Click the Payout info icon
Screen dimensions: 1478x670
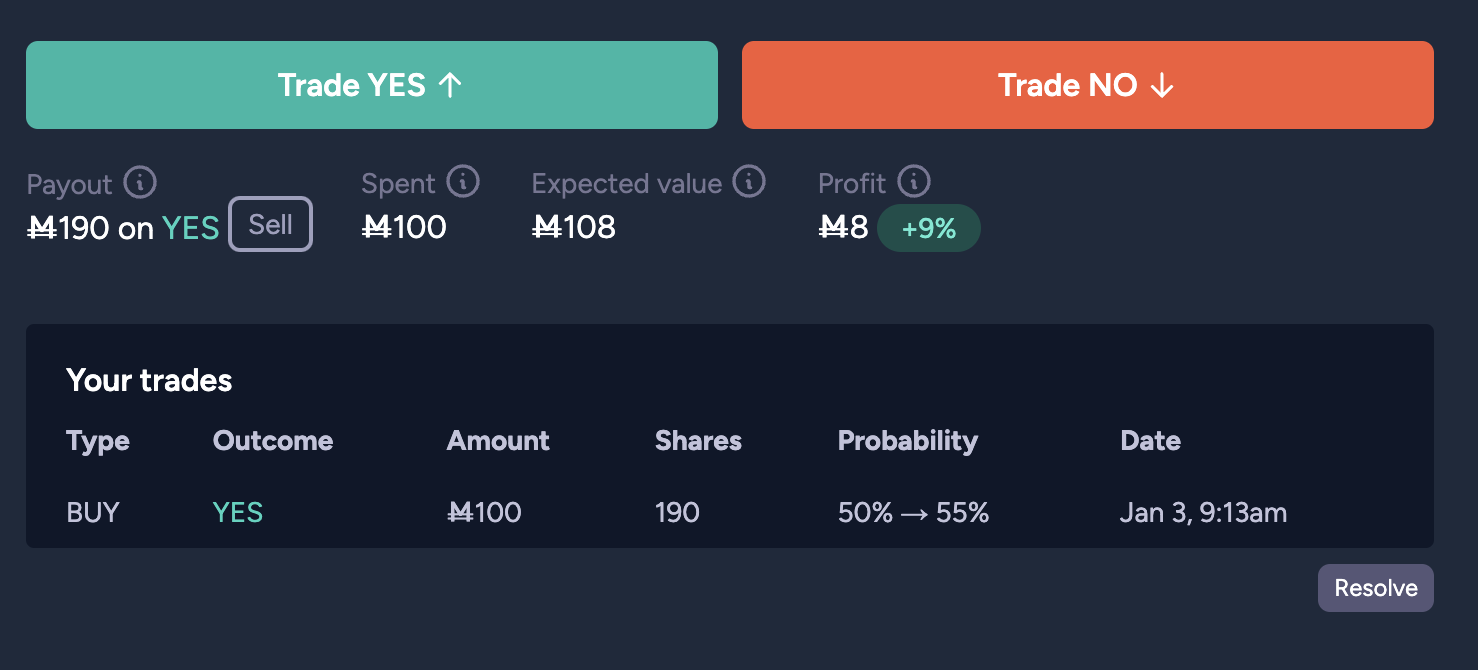pos(140,183)
